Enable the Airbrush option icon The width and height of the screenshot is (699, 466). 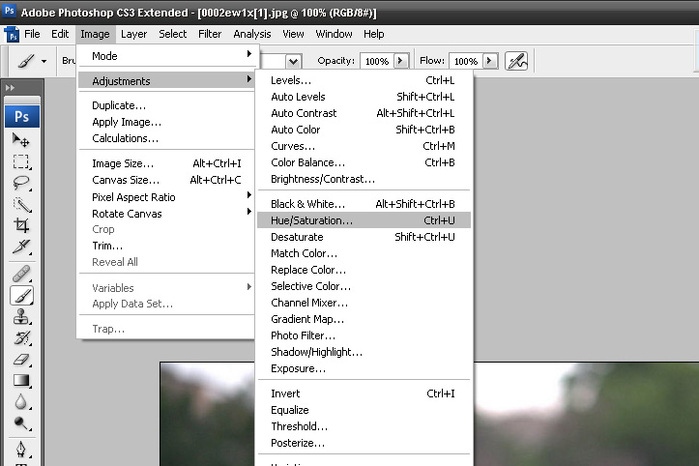516,61
